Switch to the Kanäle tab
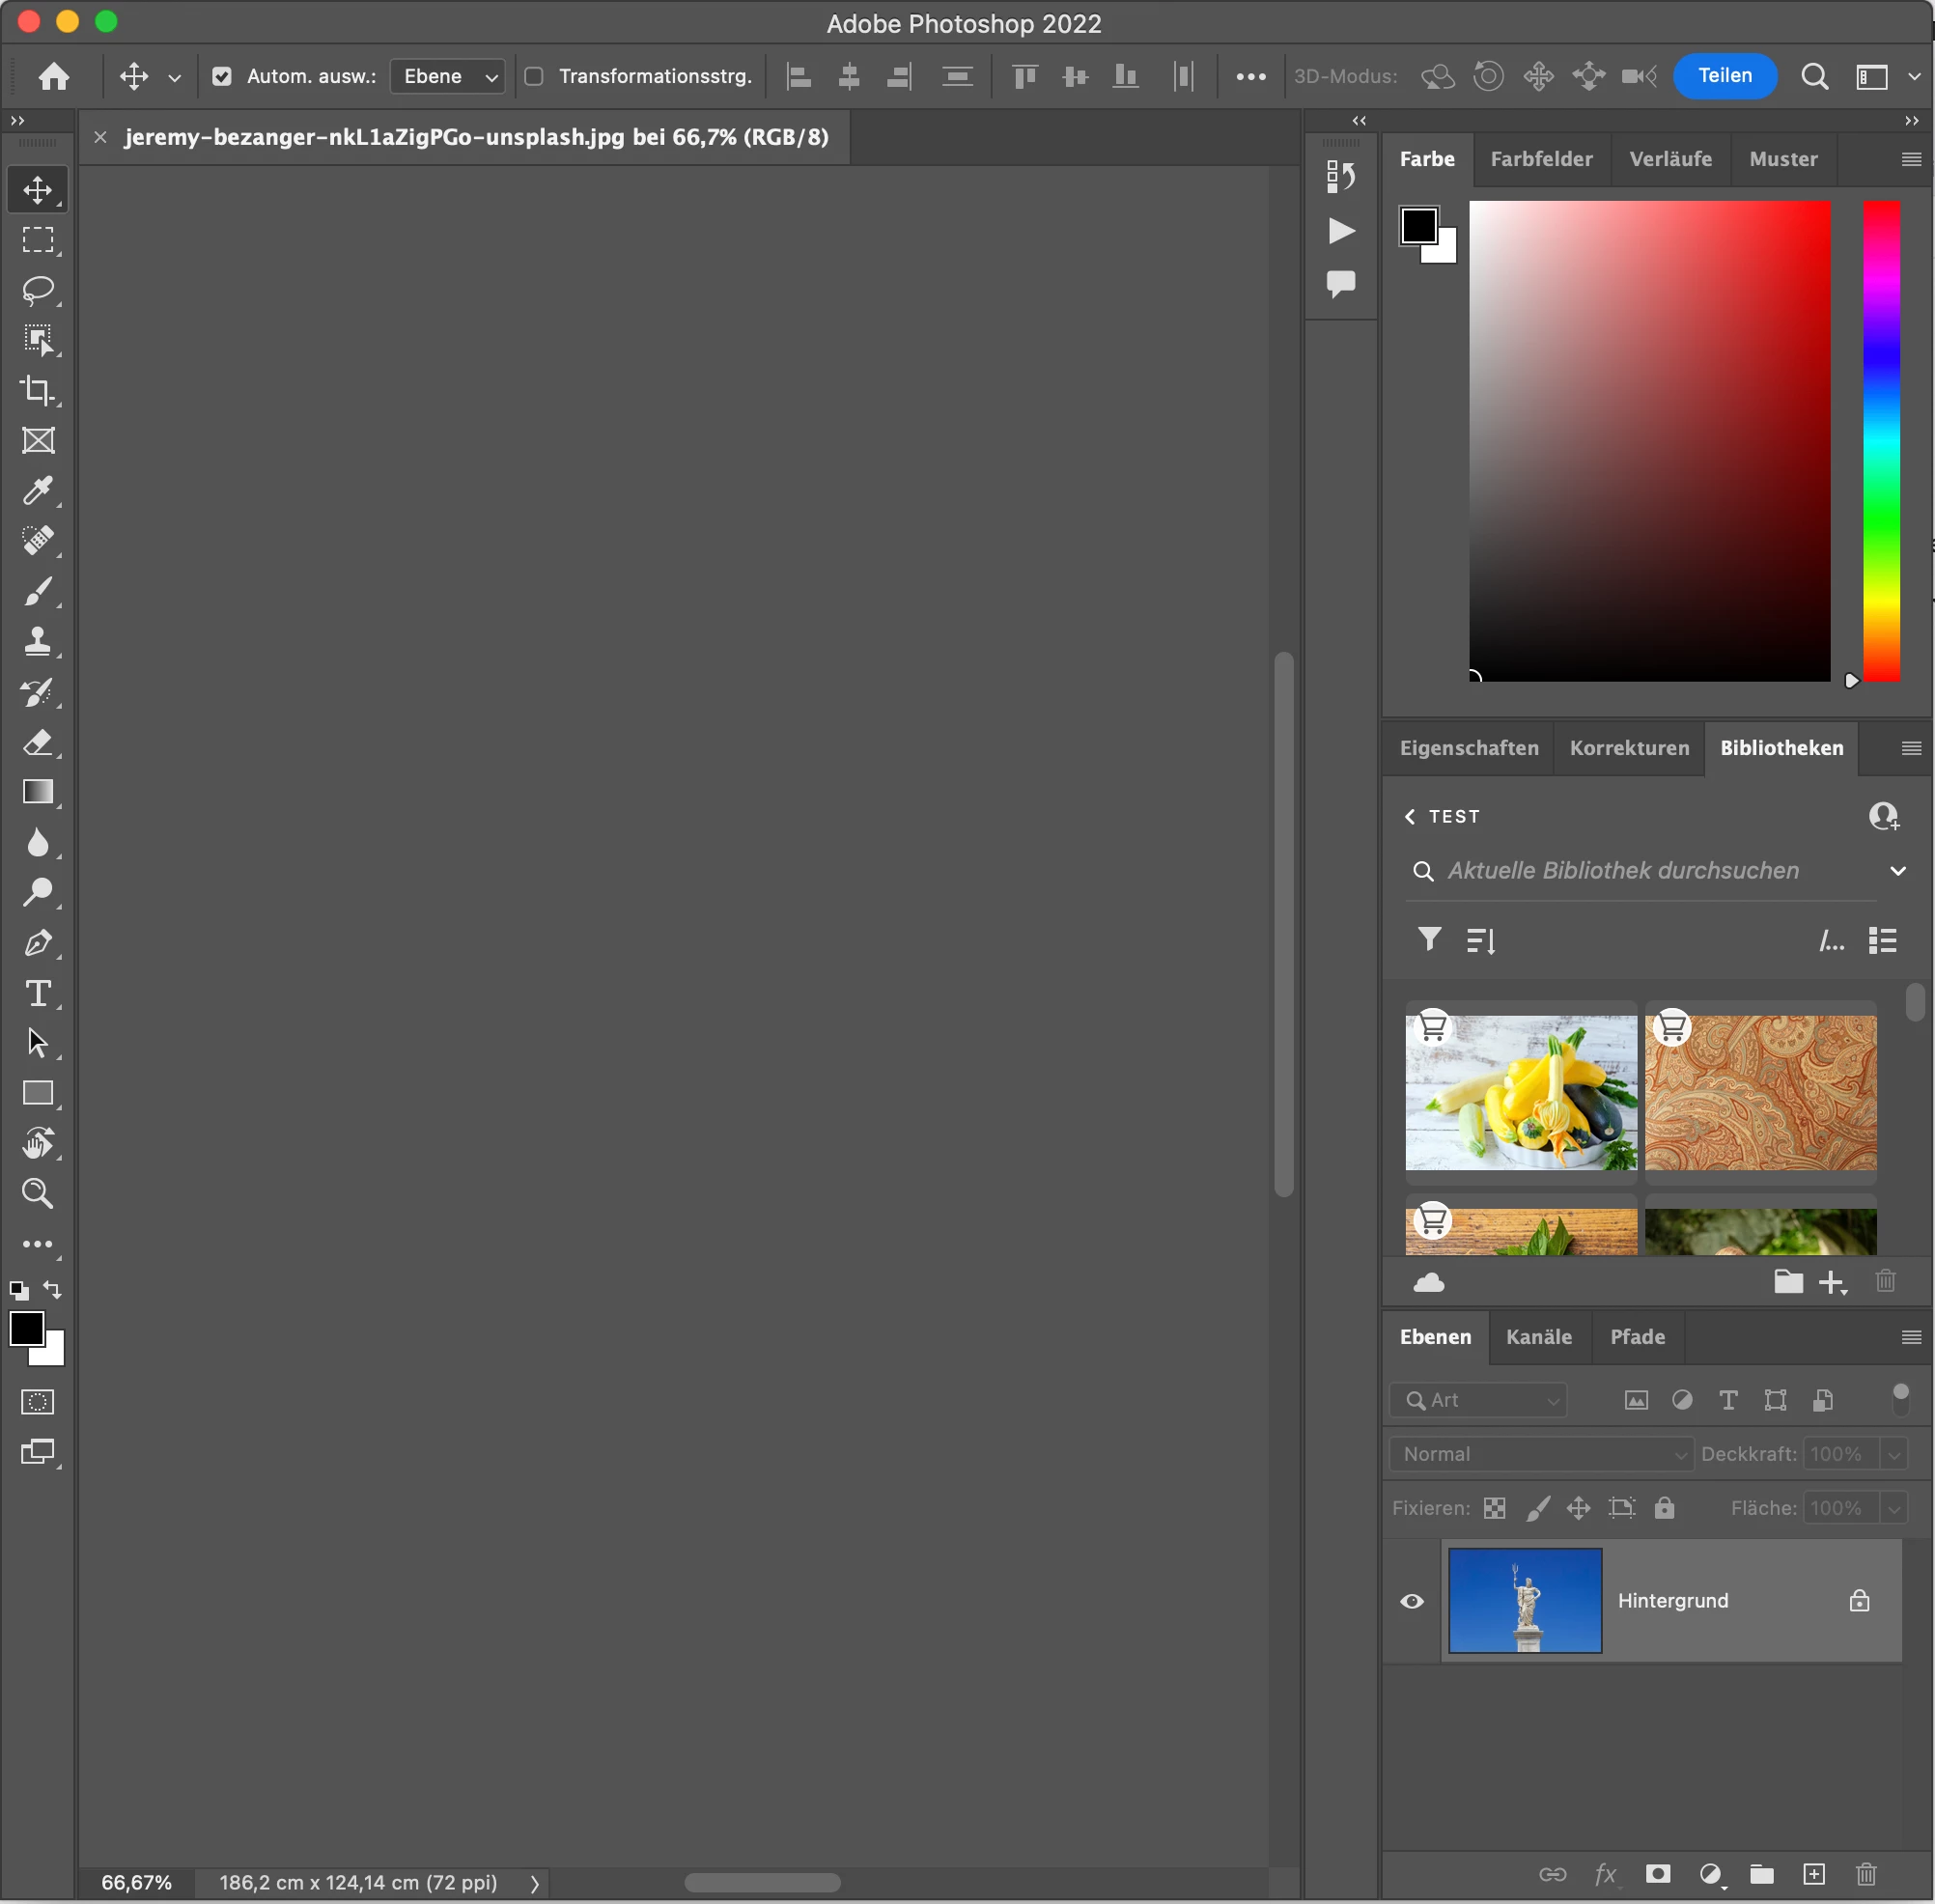The width and height of the screenshot is (1935, 1904). pos(1538,1337)
